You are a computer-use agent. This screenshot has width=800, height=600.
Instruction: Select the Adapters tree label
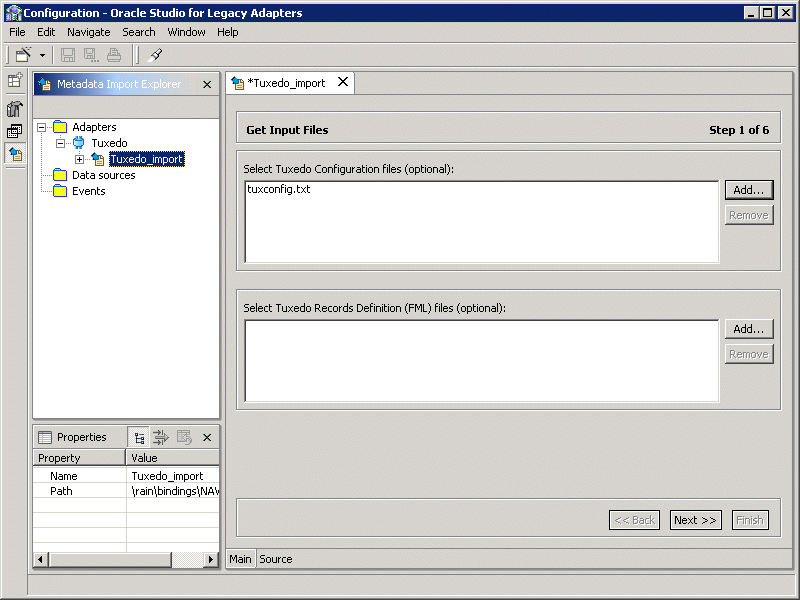[94, 127]
